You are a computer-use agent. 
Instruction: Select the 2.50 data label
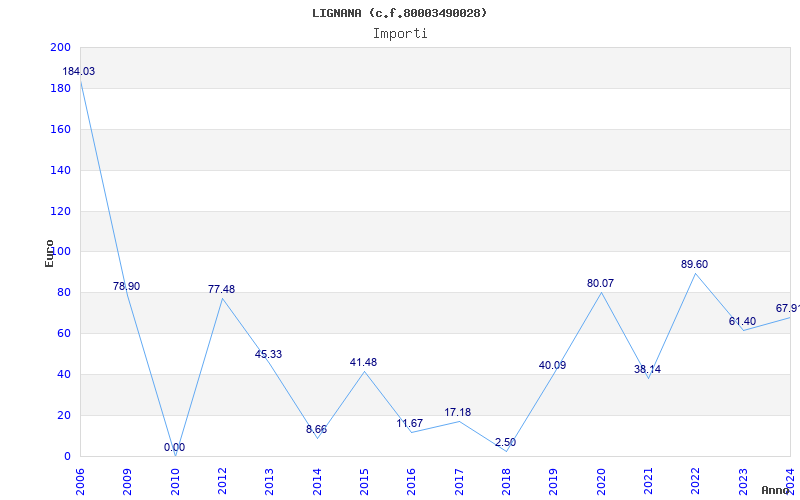pyautogui.click(x=505, y=442)
